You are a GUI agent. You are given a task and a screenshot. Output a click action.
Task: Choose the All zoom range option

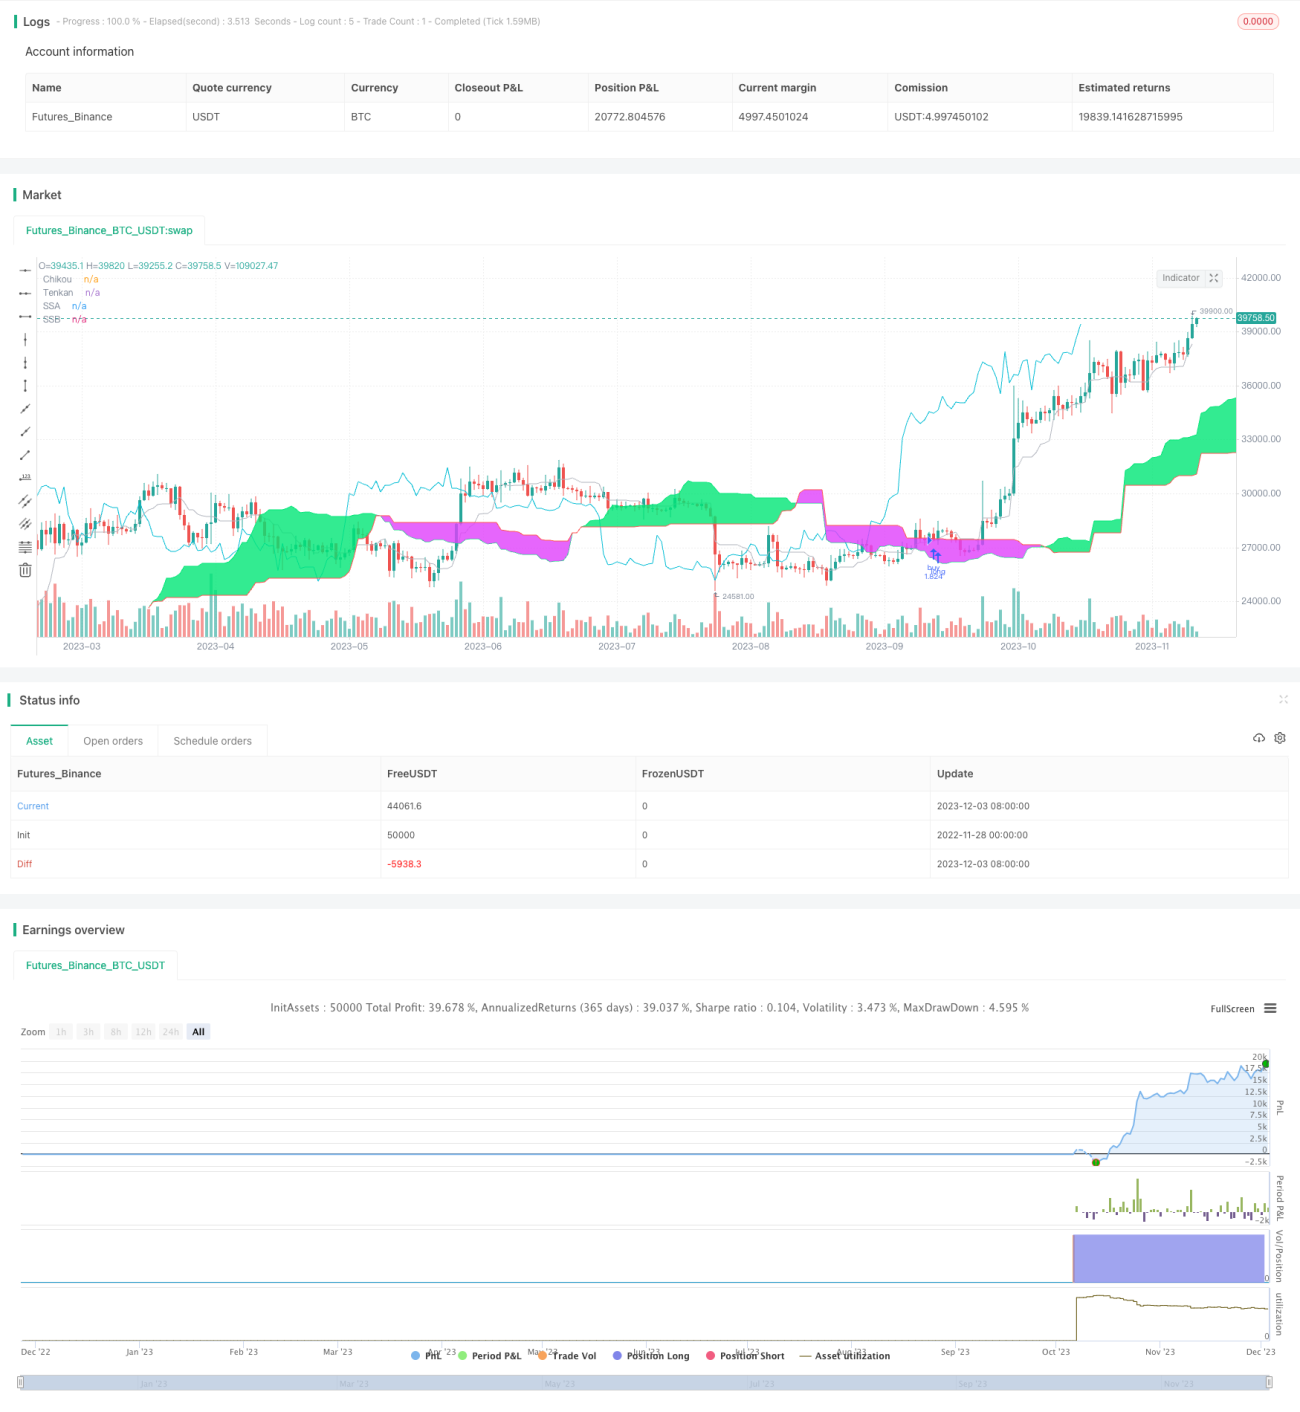pos(198,1032)
